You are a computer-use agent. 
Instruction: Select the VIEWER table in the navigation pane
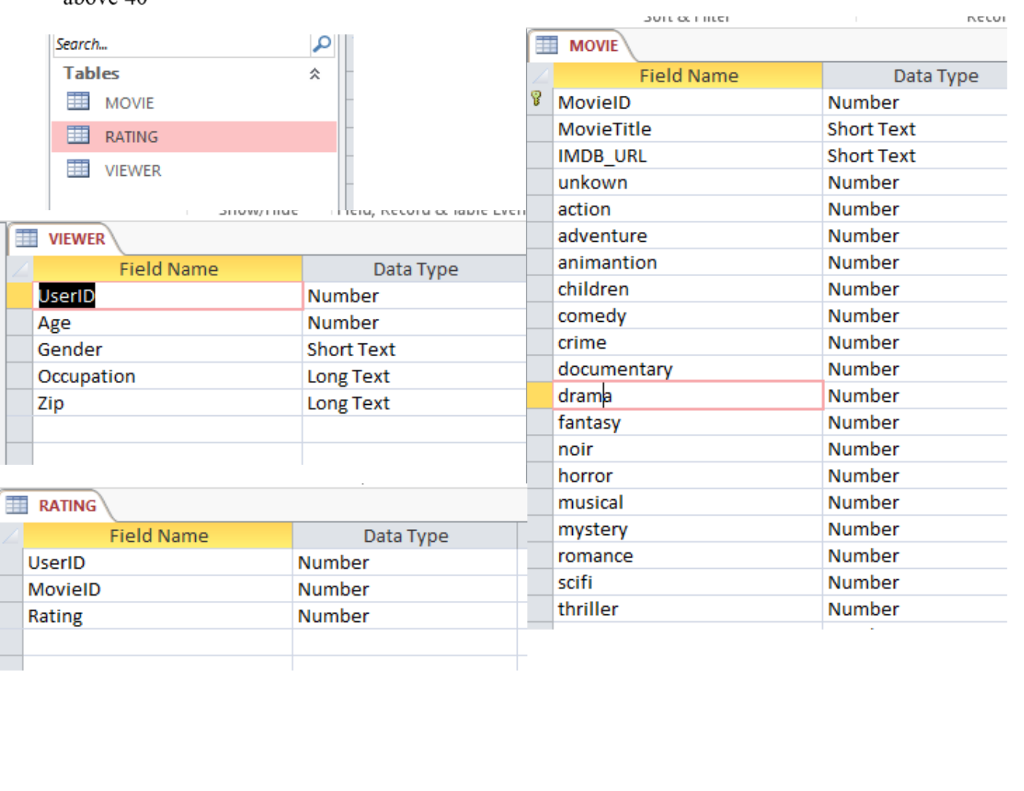[130, 170]
